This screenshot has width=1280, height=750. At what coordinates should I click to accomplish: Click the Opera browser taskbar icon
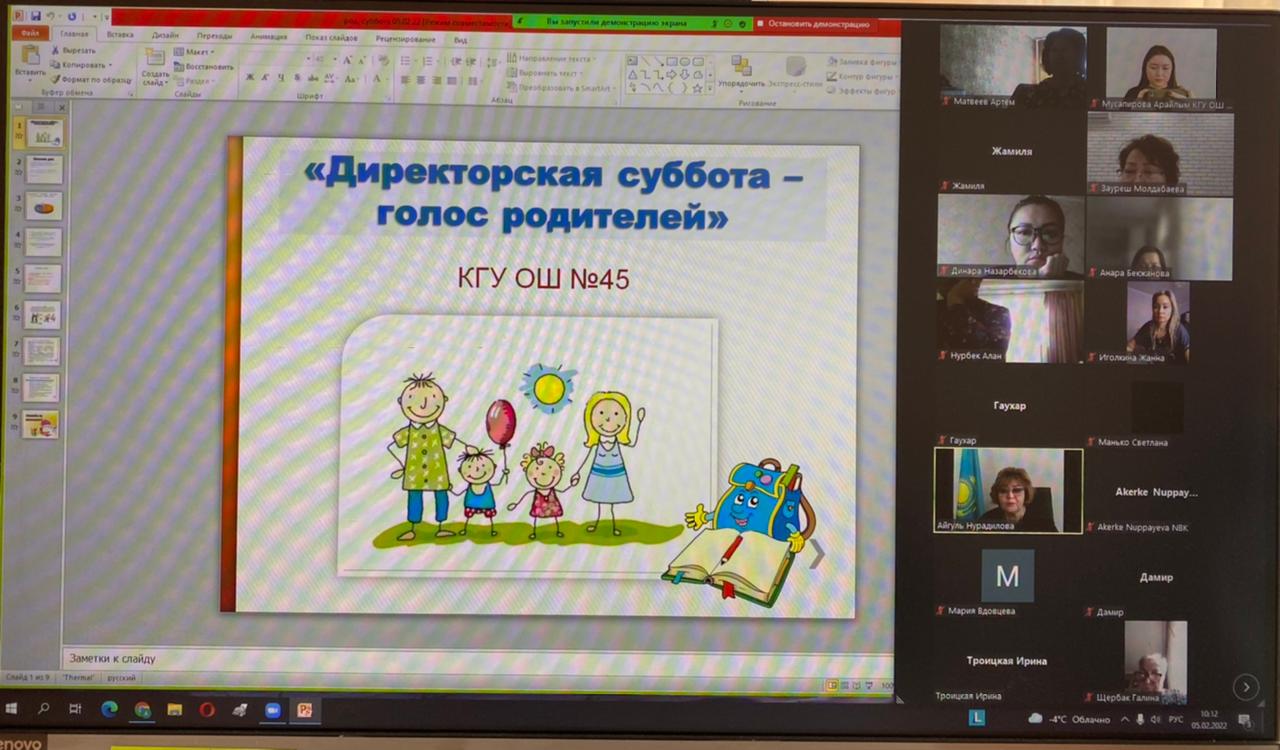point(207,710)
